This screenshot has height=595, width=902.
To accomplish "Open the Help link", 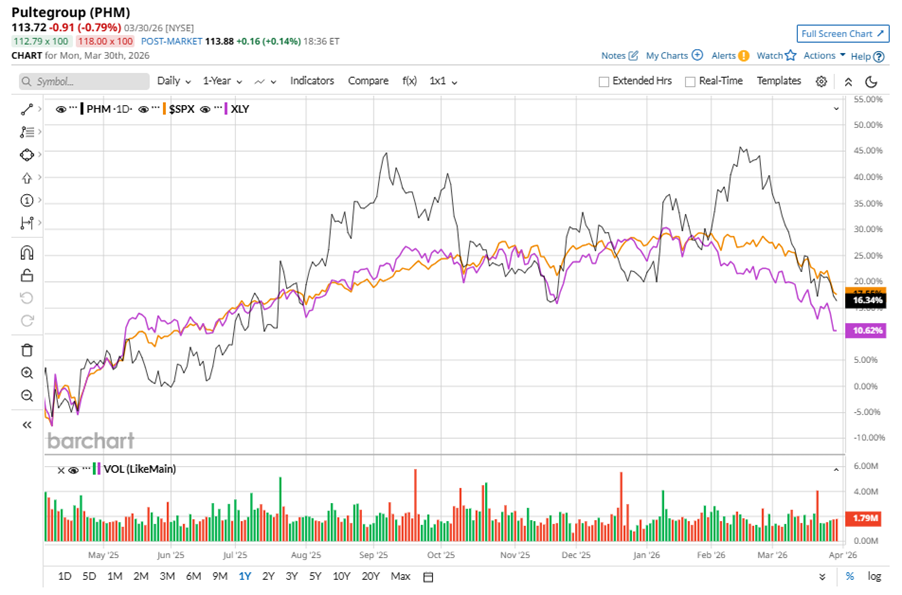I will [867, 56].
